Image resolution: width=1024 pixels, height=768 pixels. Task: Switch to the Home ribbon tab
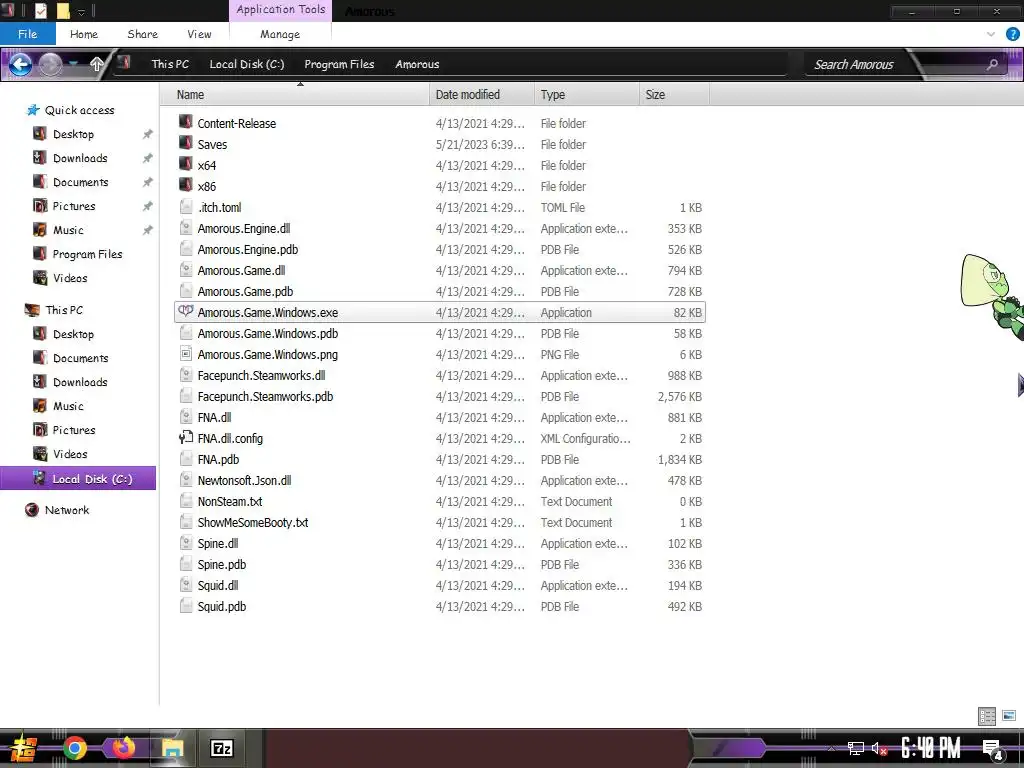tap(84, 34)
